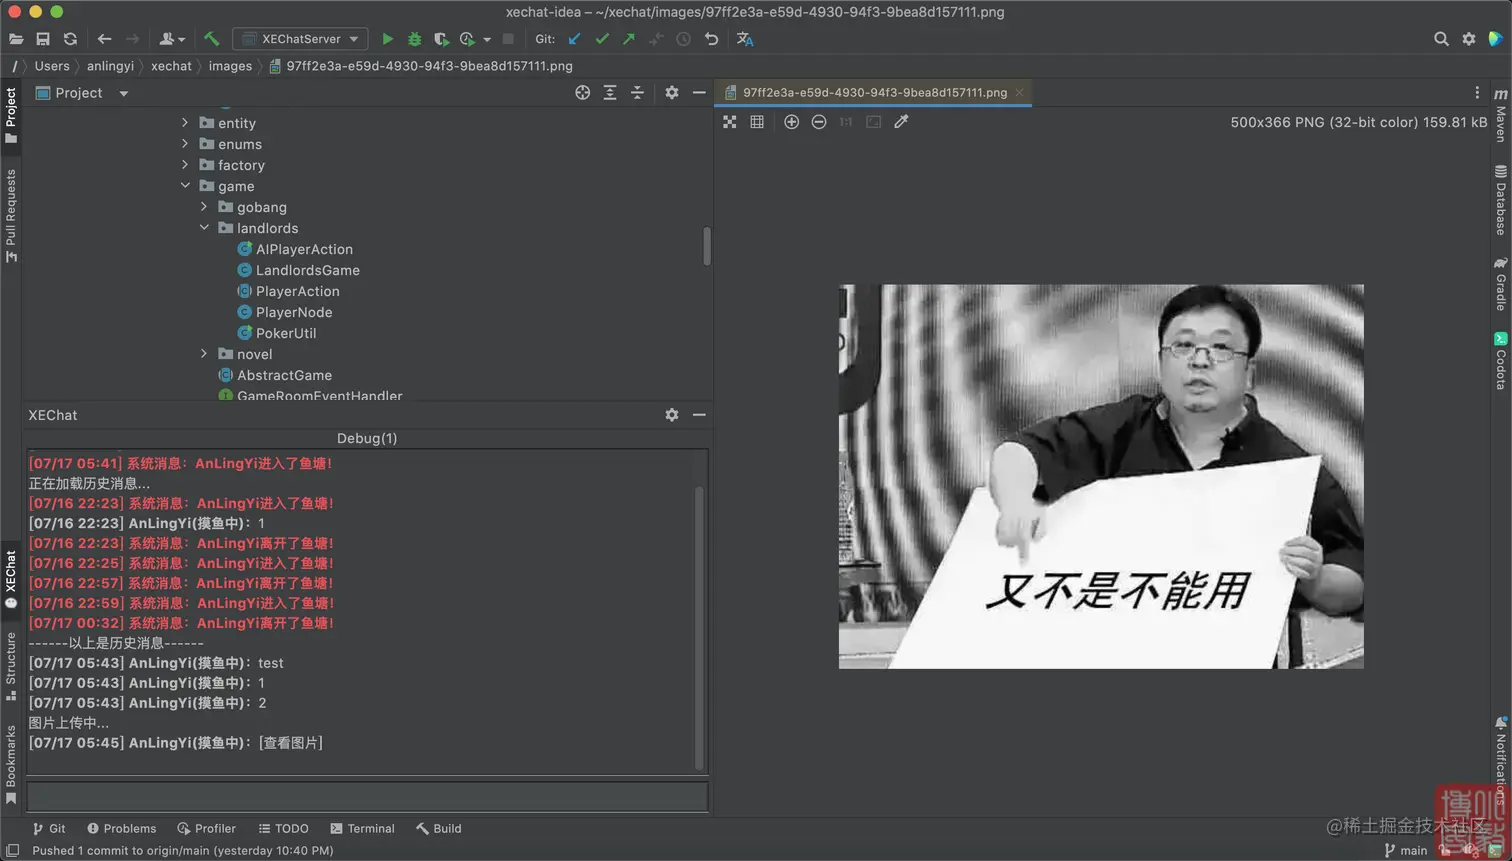Open the LandlordsGame class
The width and height of the screenshot is (1512, 861).
click(307, 270)
